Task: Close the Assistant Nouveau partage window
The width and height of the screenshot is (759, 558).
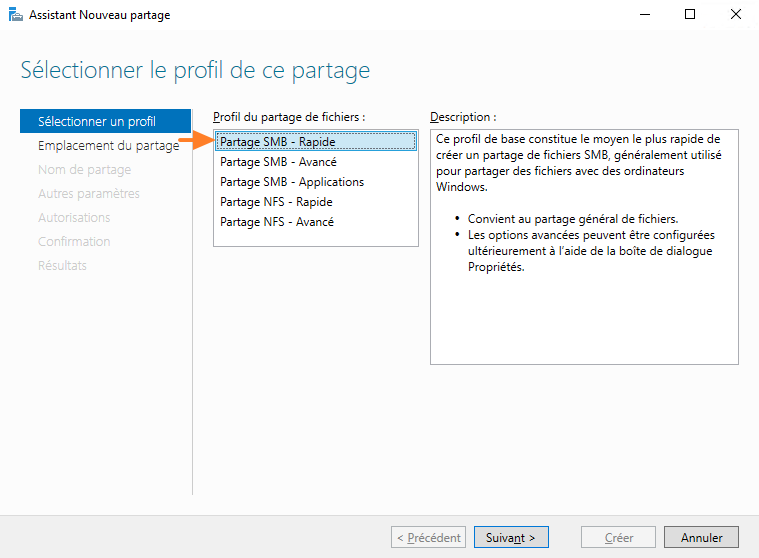Action: [x=736, y=15]
